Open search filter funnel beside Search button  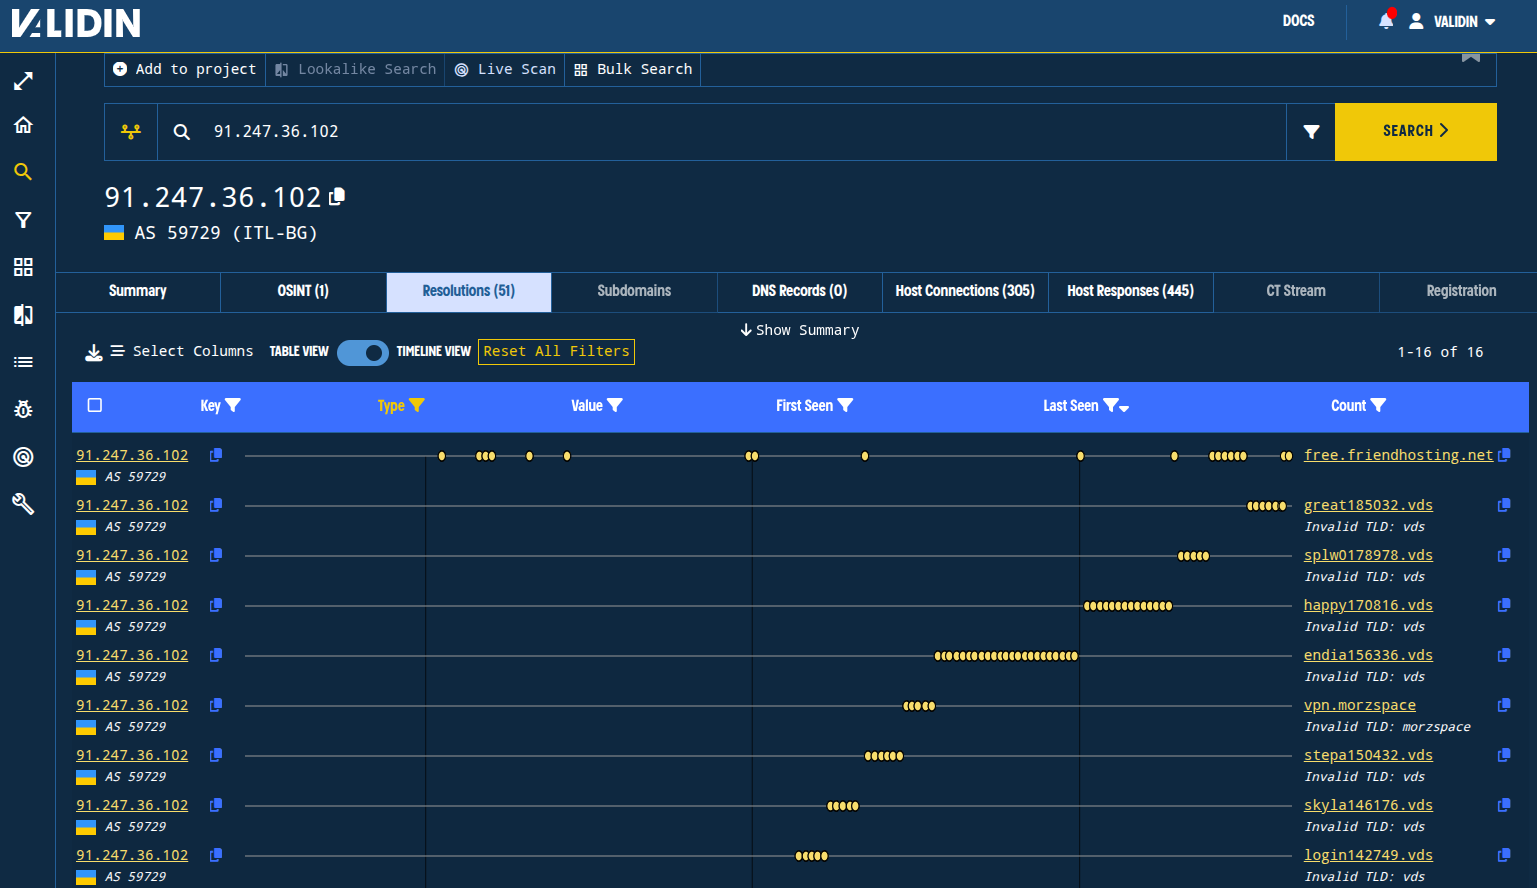1311,131
